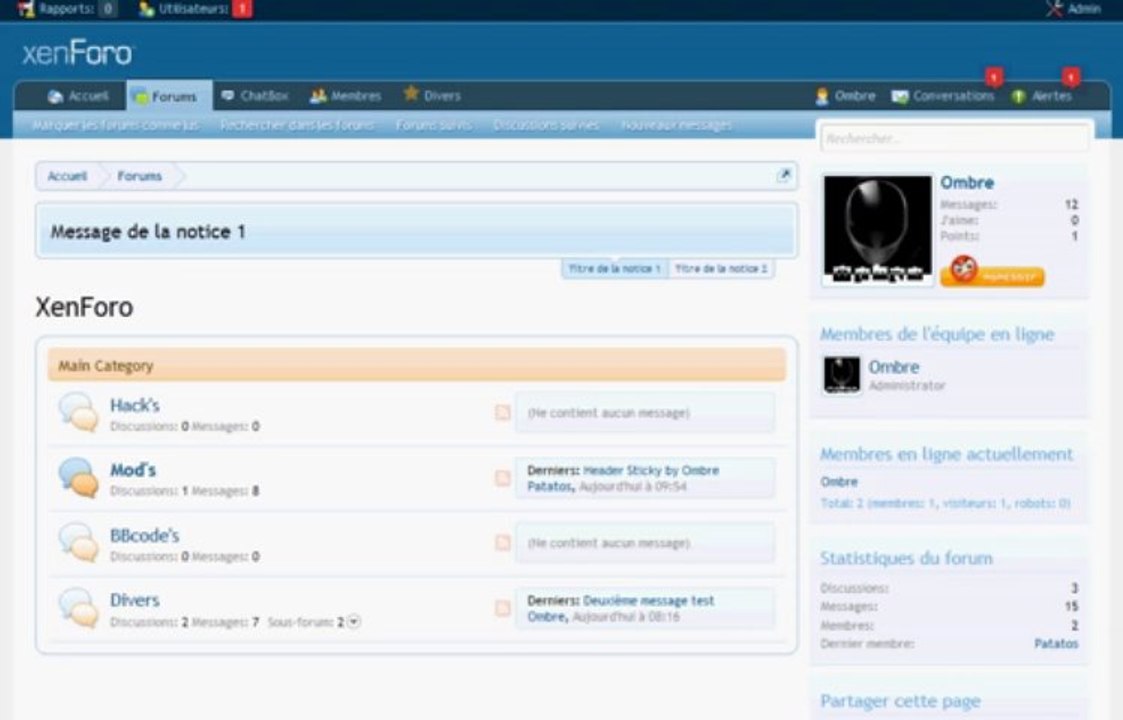Open the Admin control panel link

click(x=1073, y=9)
